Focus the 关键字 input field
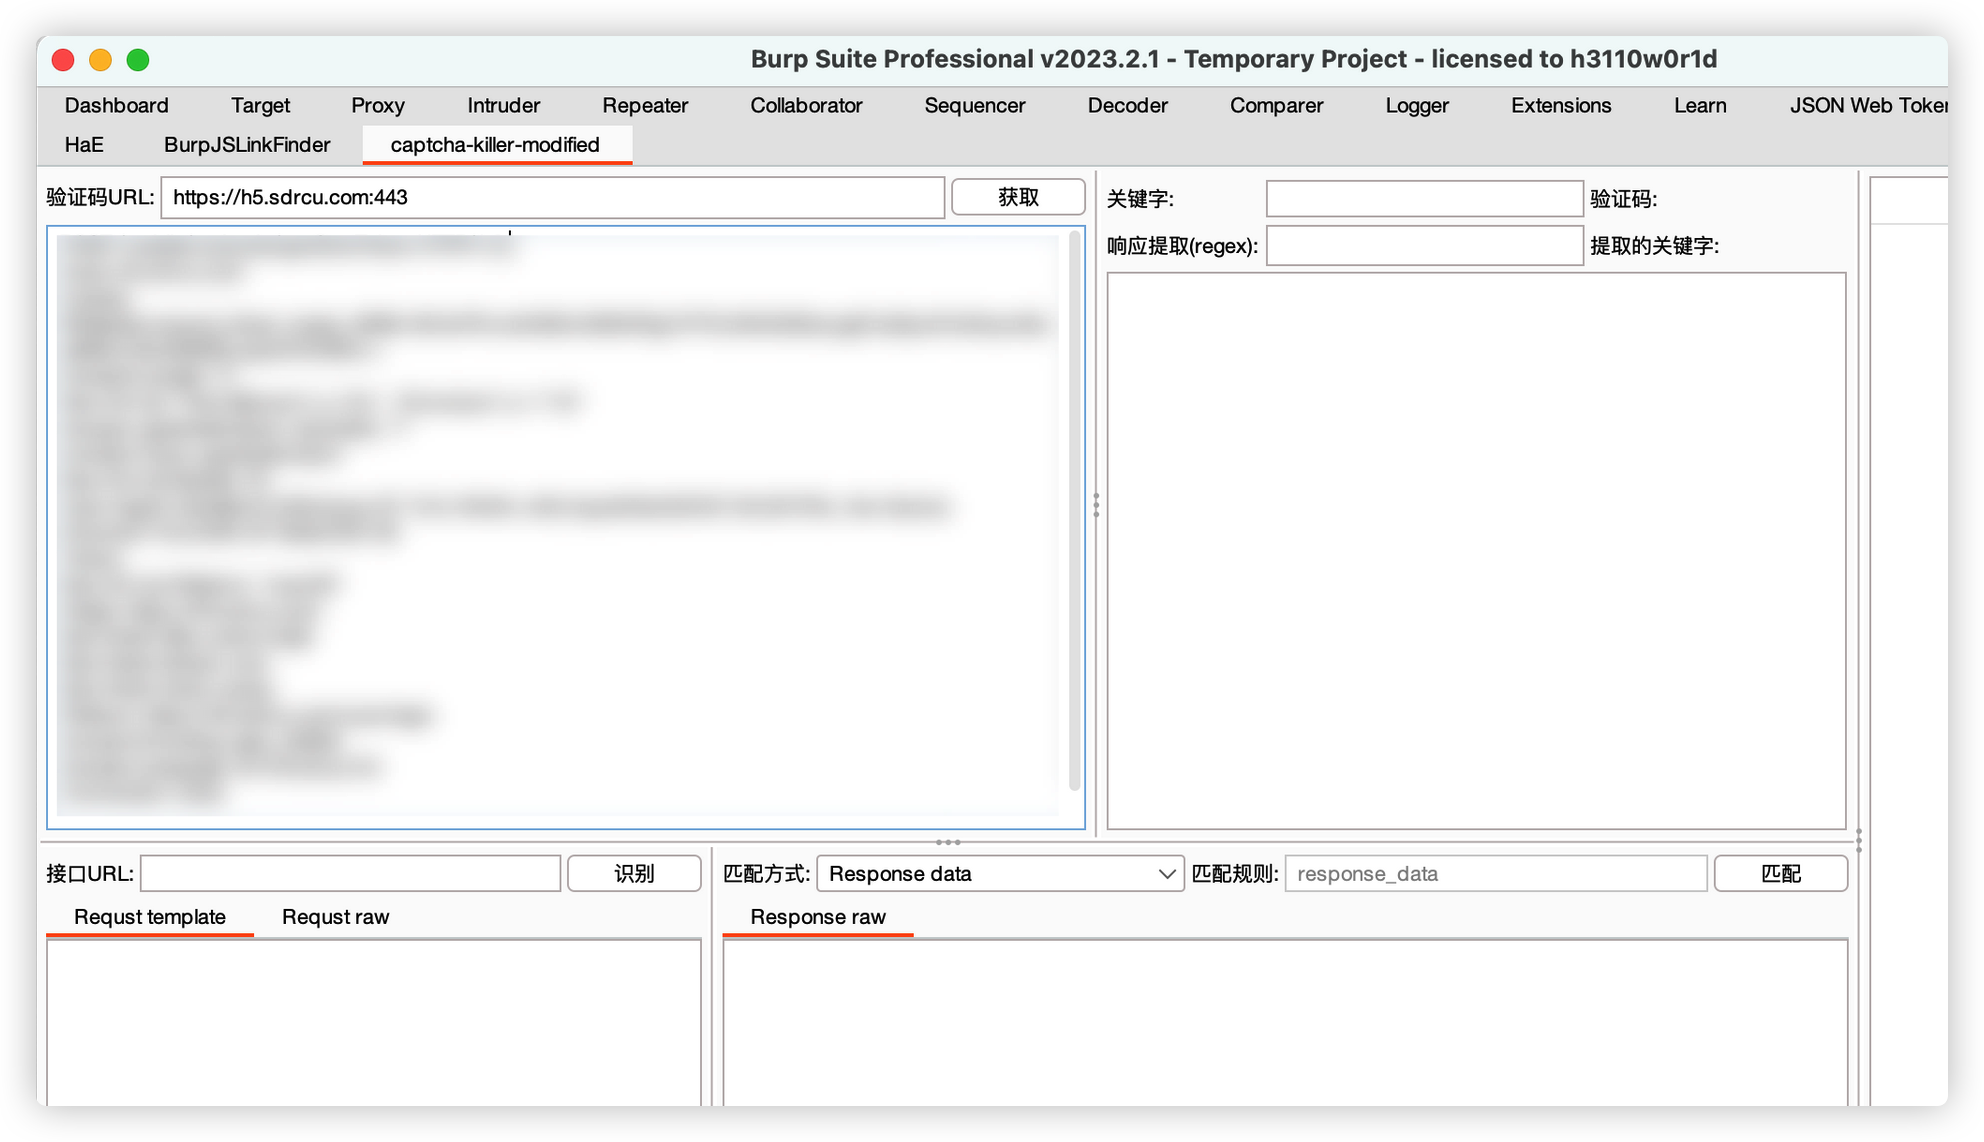This screenshot has height=1142, width=1984. pos(1424,198)
